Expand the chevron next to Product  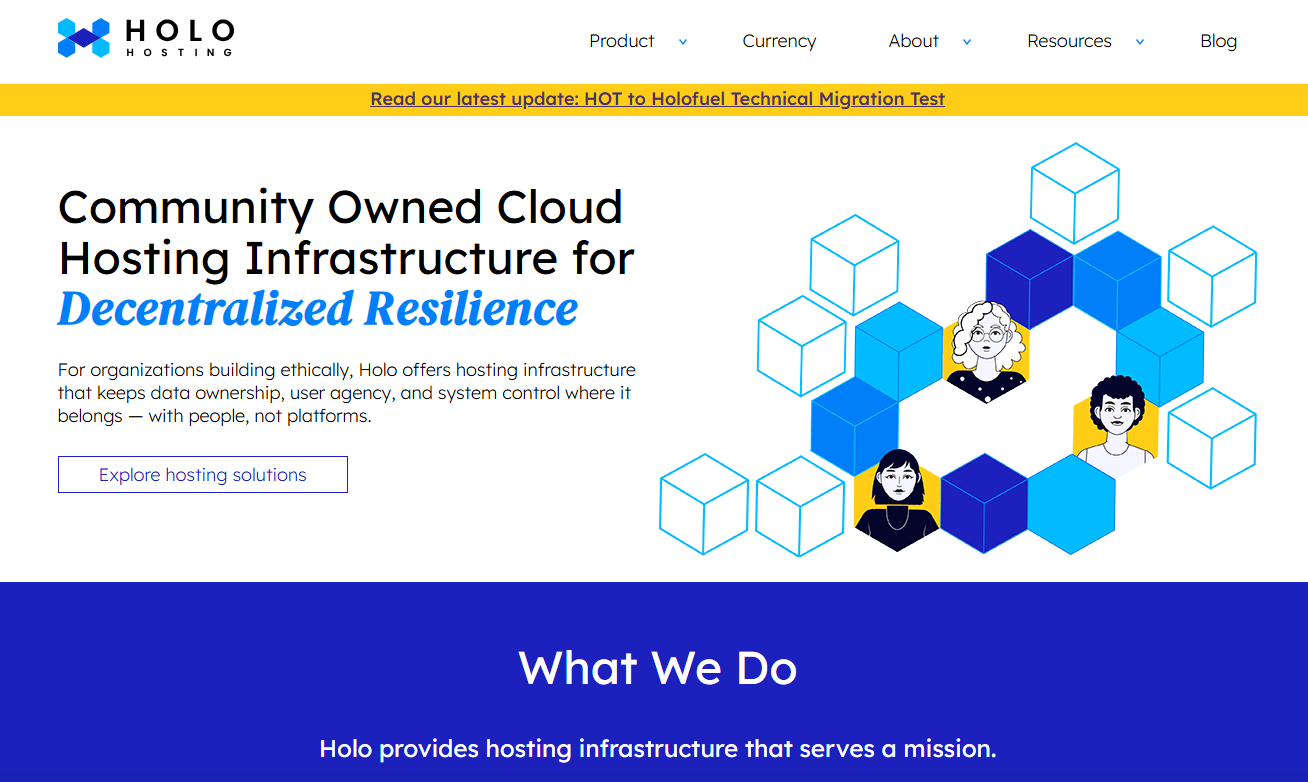point(683,42)
